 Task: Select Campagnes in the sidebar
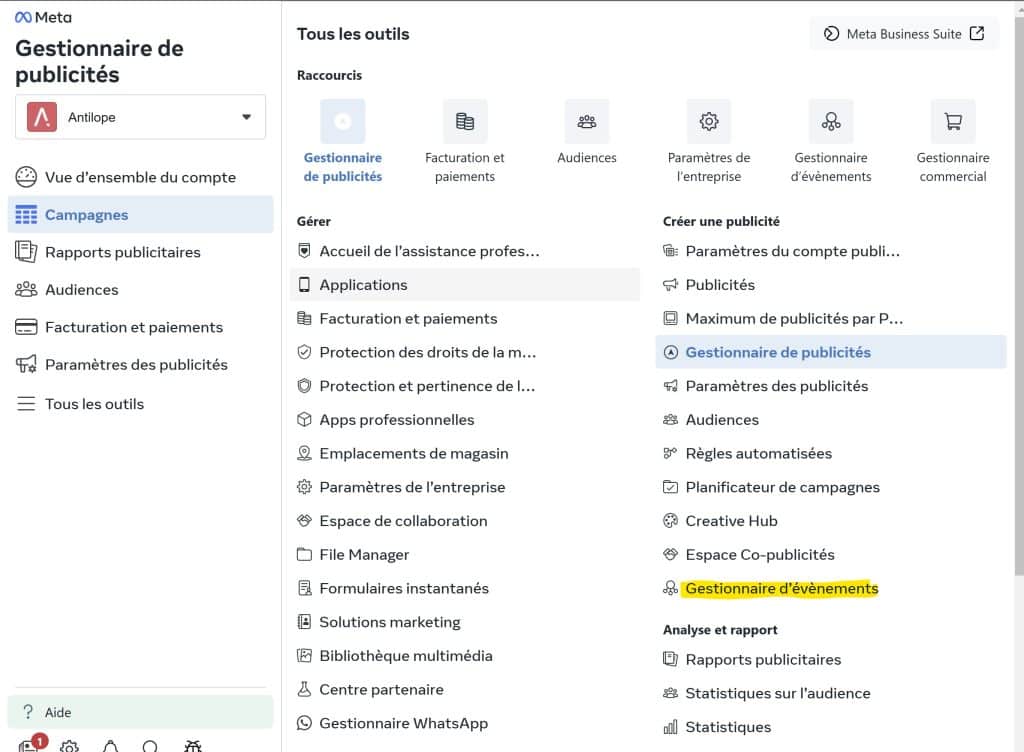pyautogui.click(x=140, y=215)
